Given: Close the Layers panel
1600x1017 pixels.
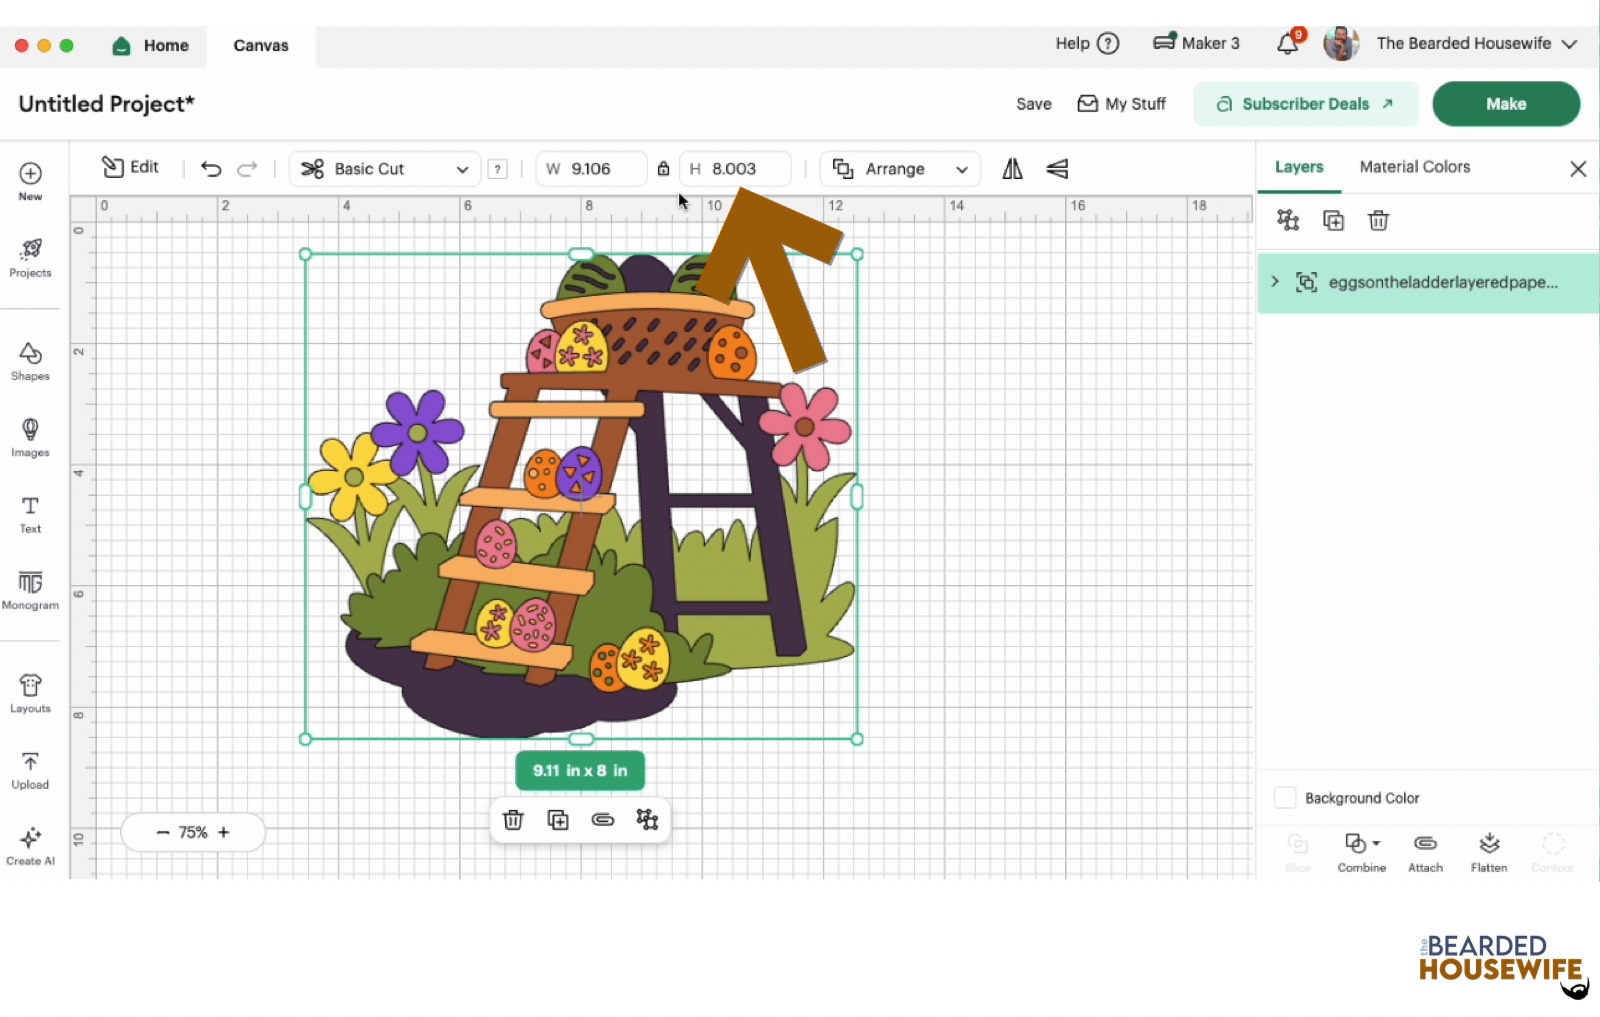Looking at the screenshot, I should pyautogui.click(x=1578, y=169).
